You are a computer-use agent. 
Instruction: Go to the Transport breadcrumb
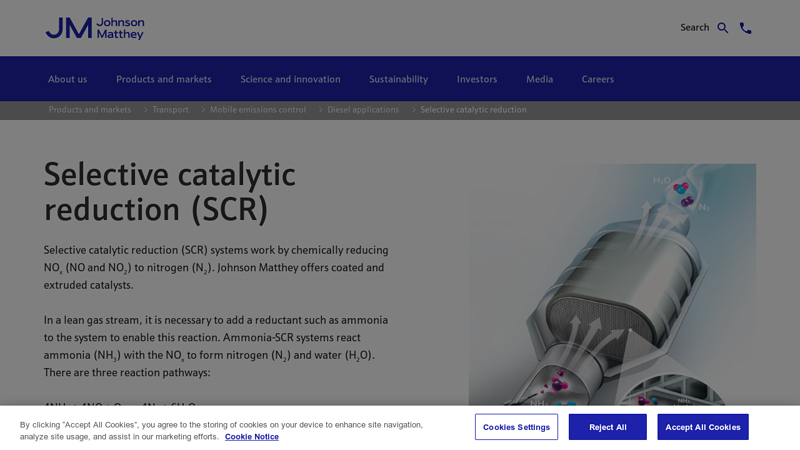(x=170, y=110)
